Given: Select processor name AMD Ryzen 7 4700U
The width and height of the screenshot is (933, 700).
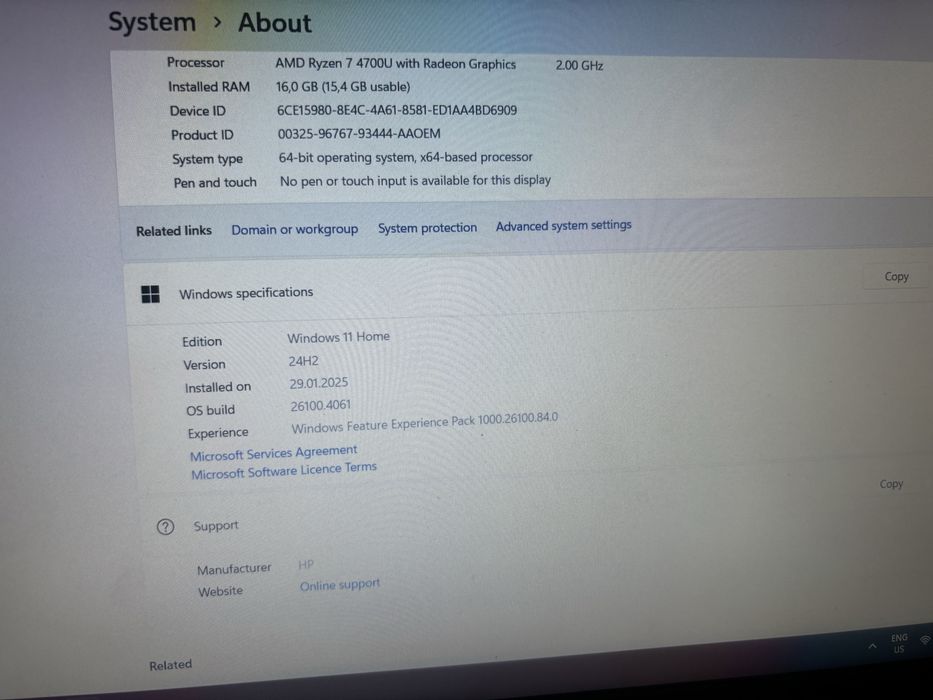Looking at the screenshot, I should pos(395,64).
